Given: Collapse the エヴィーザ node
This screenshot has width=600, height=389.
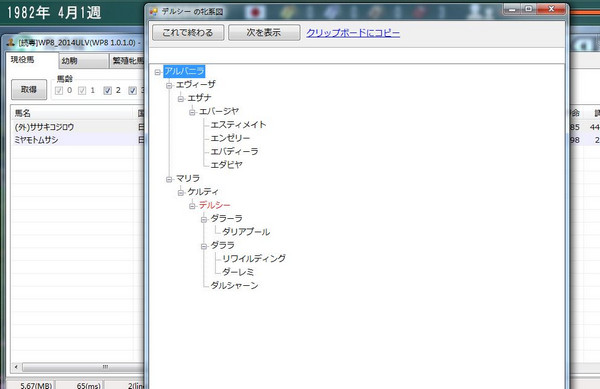Looking at the screenshot, I should (169, 85).
